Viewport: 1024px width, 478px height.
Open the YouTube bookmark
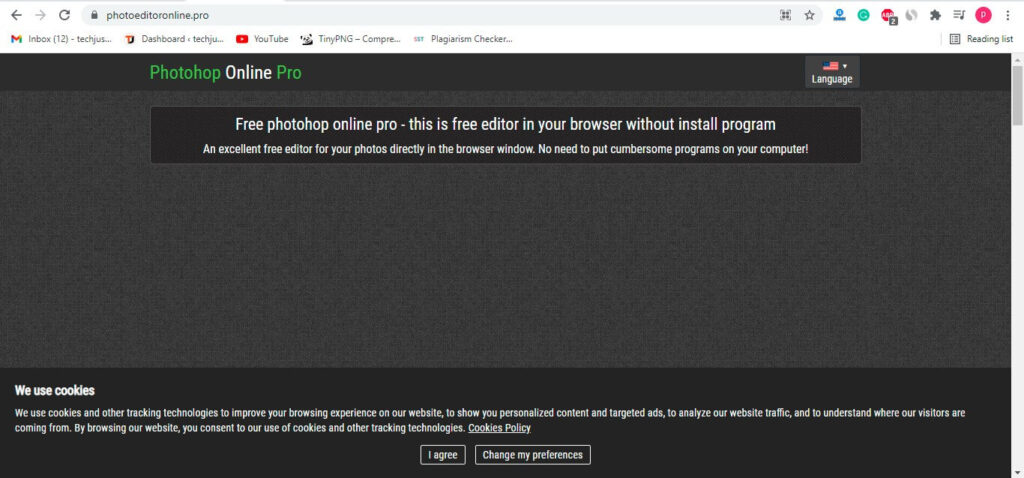tap(262, 39)
